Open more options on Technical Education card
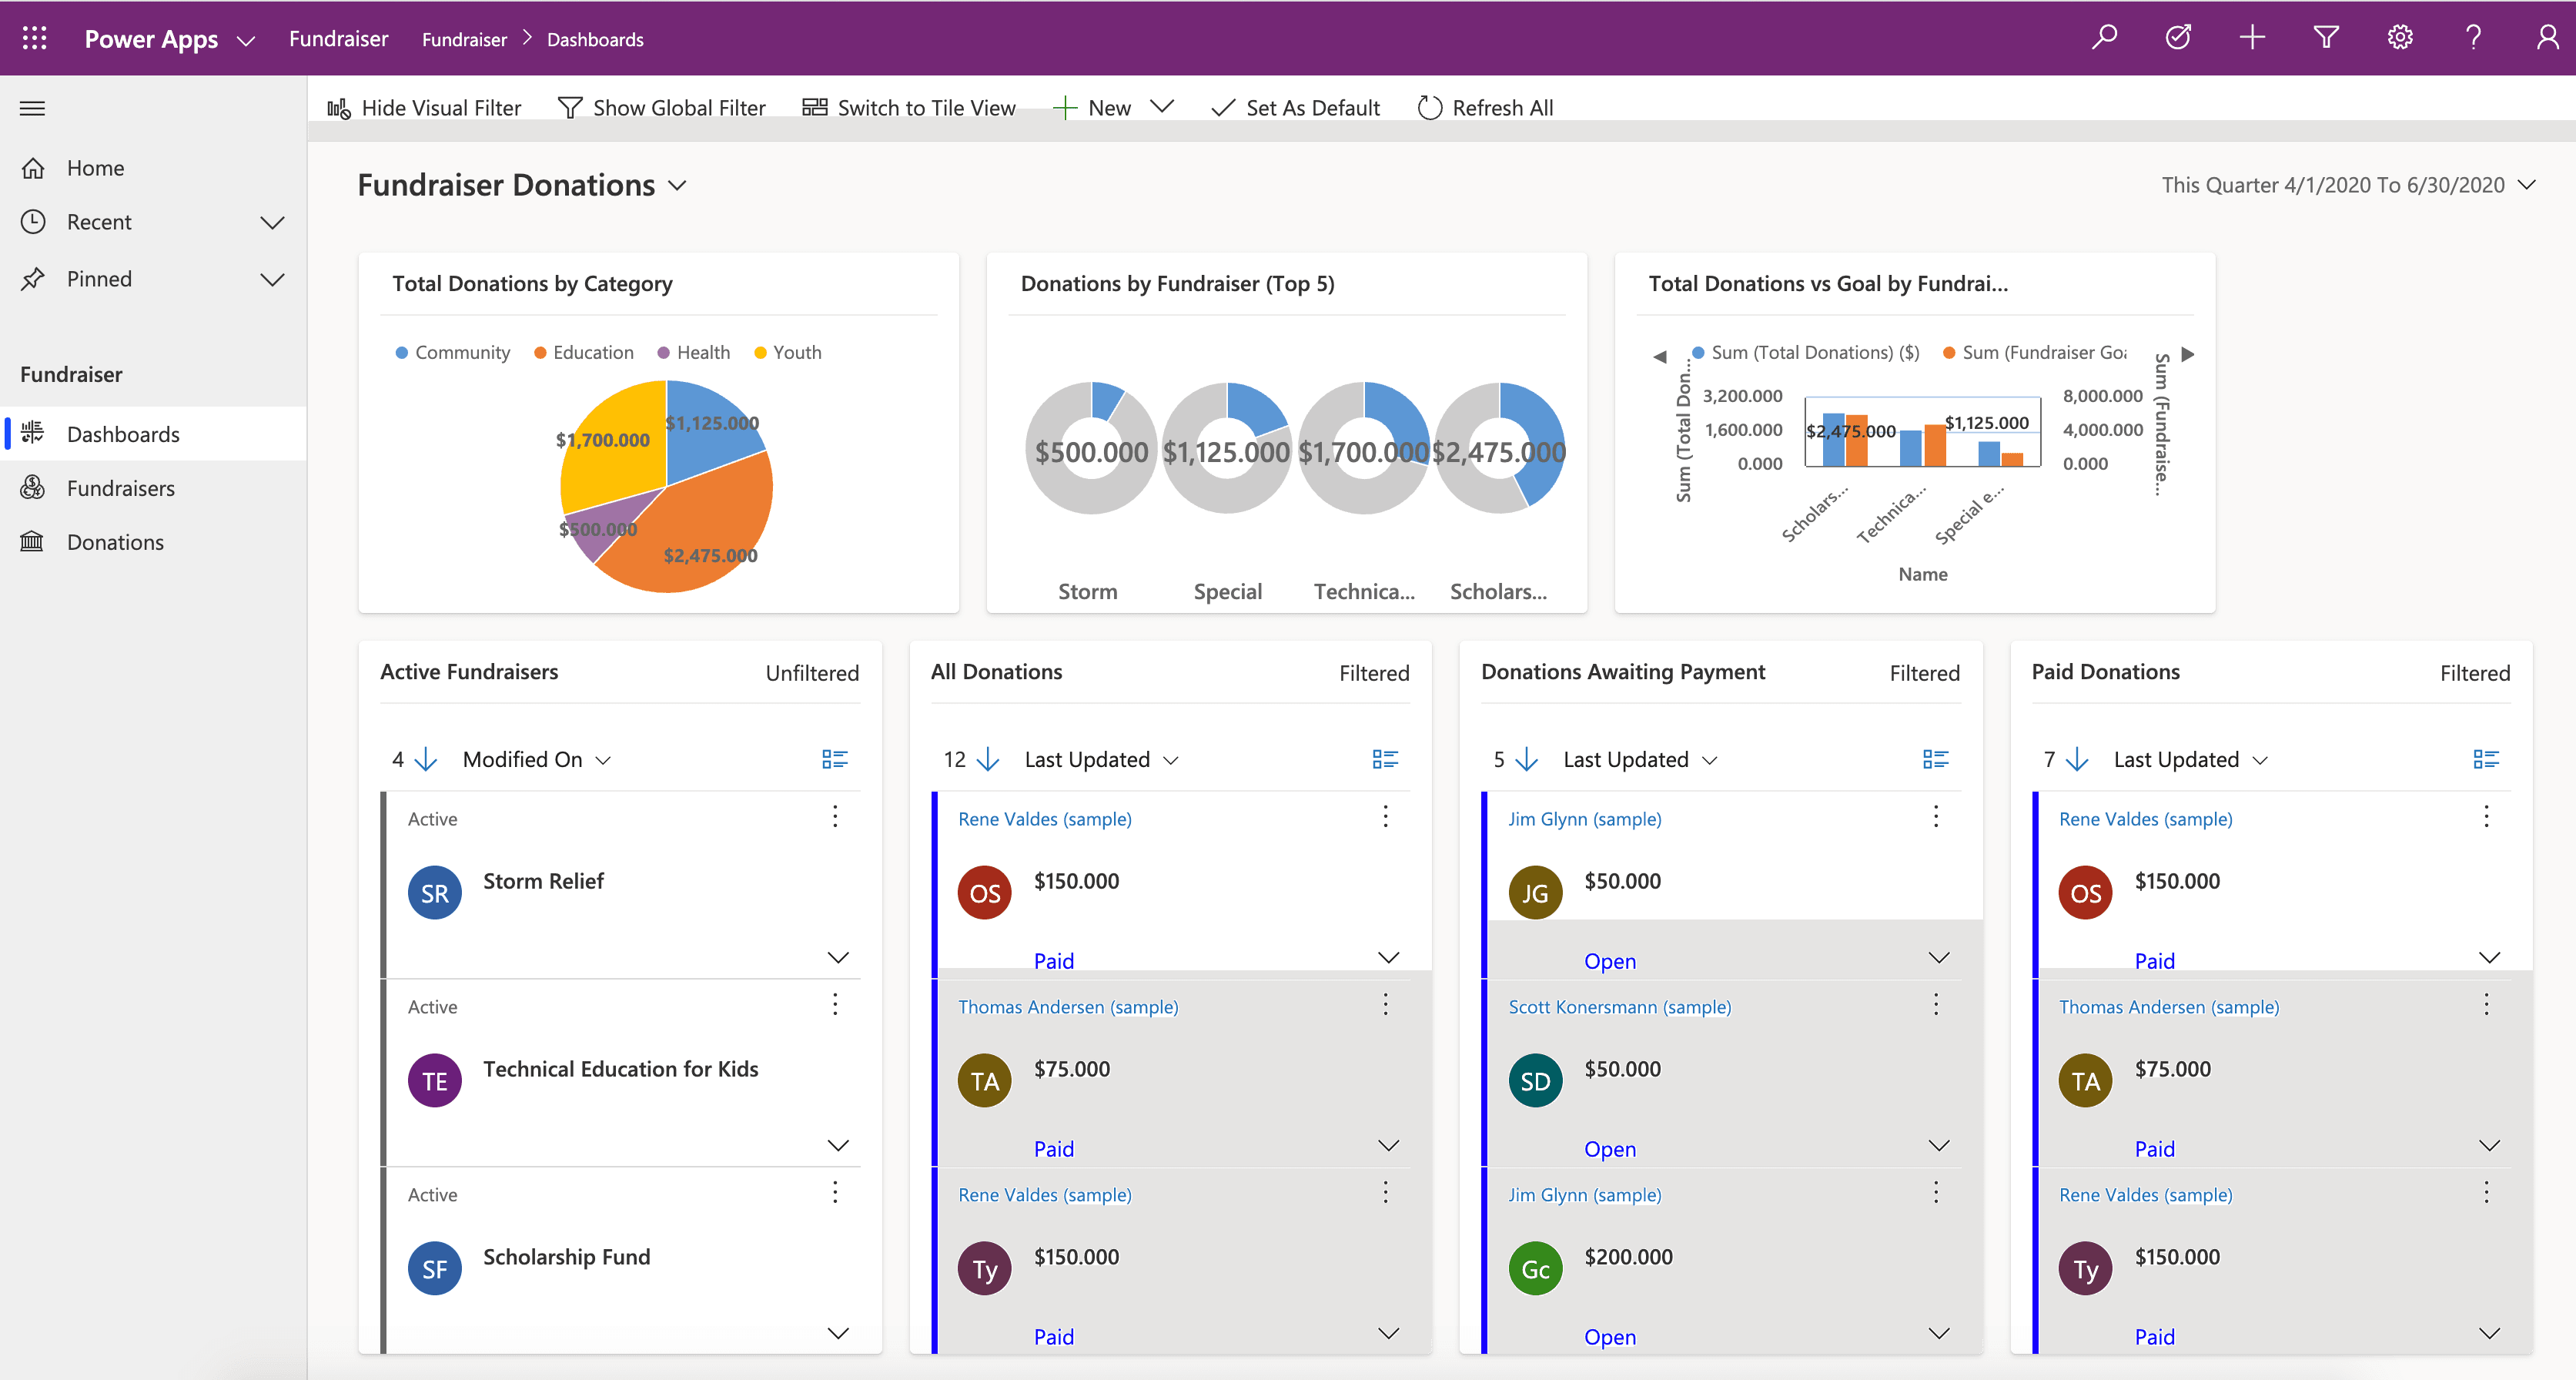 (x=835, y=1005)
